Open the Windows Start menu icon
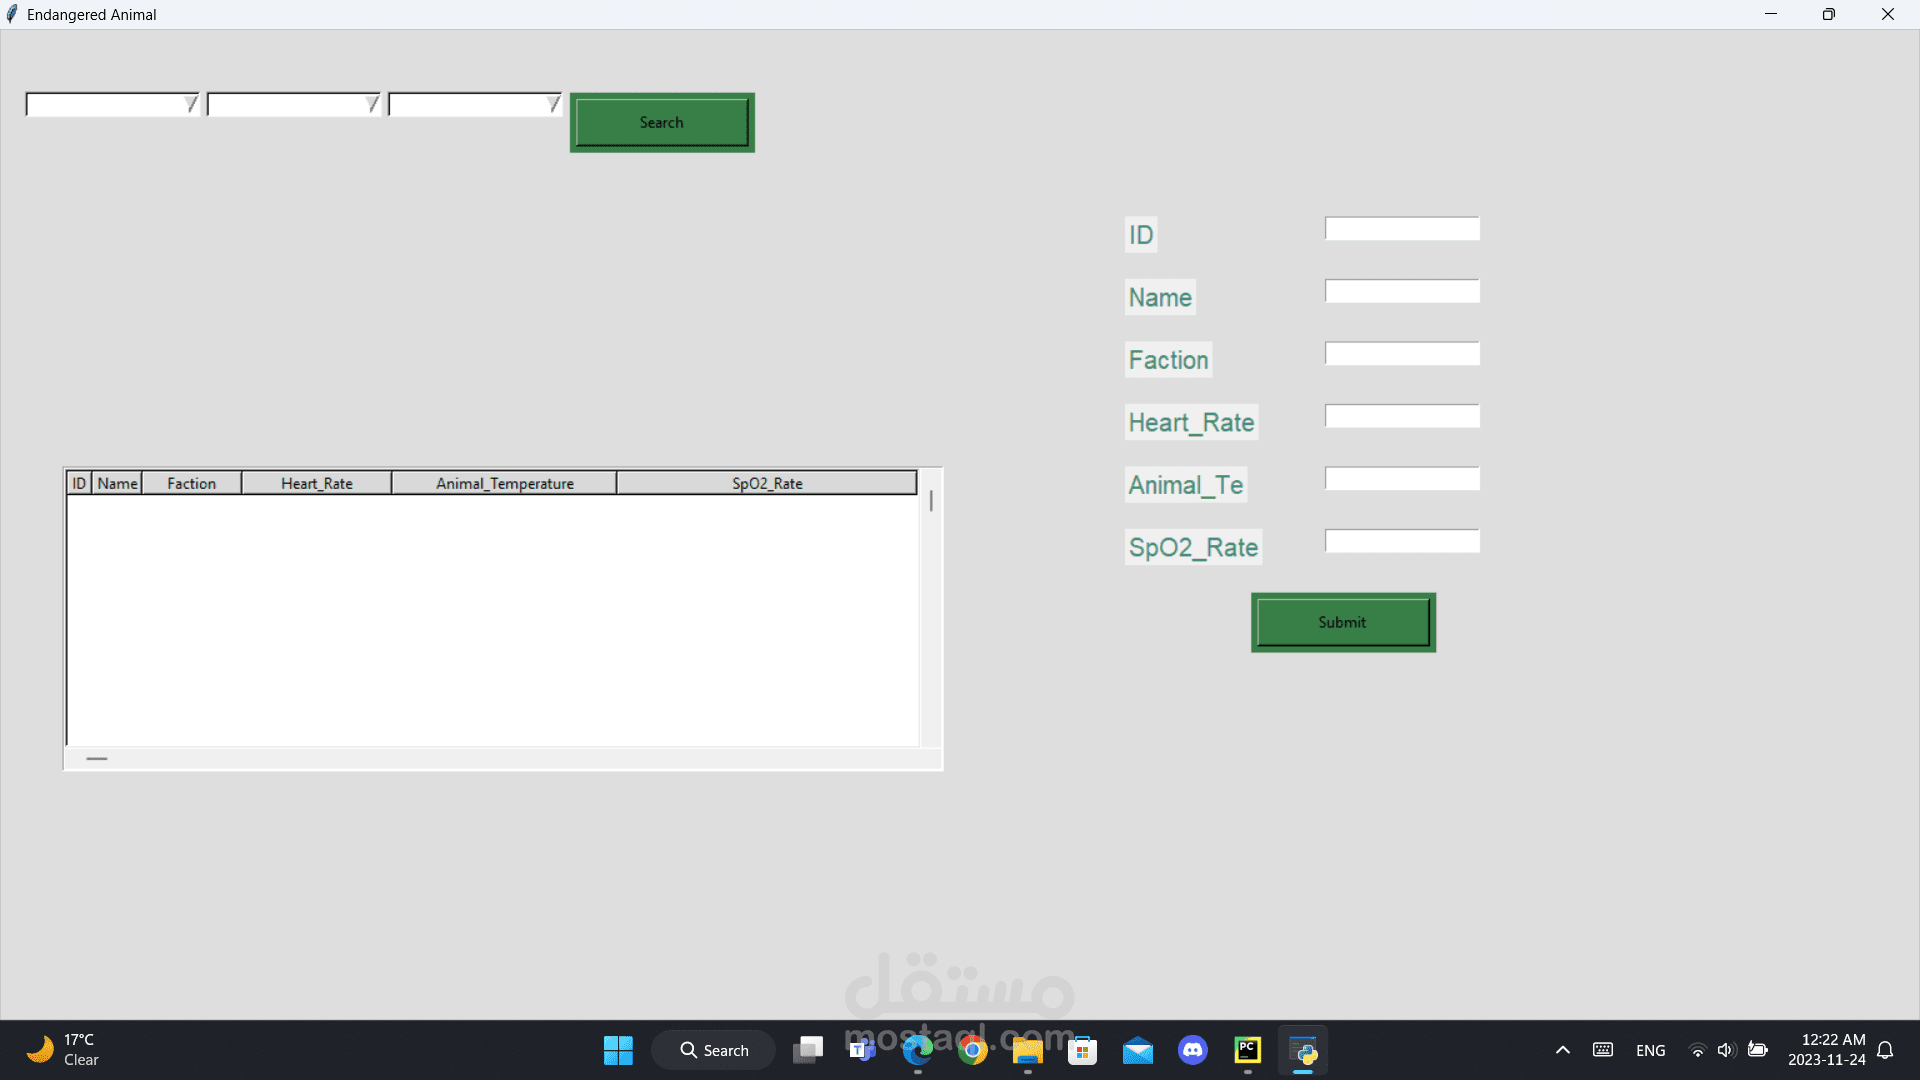Image resolution: width=1920 pixels, height=1080 pixels. [618, 1050]
